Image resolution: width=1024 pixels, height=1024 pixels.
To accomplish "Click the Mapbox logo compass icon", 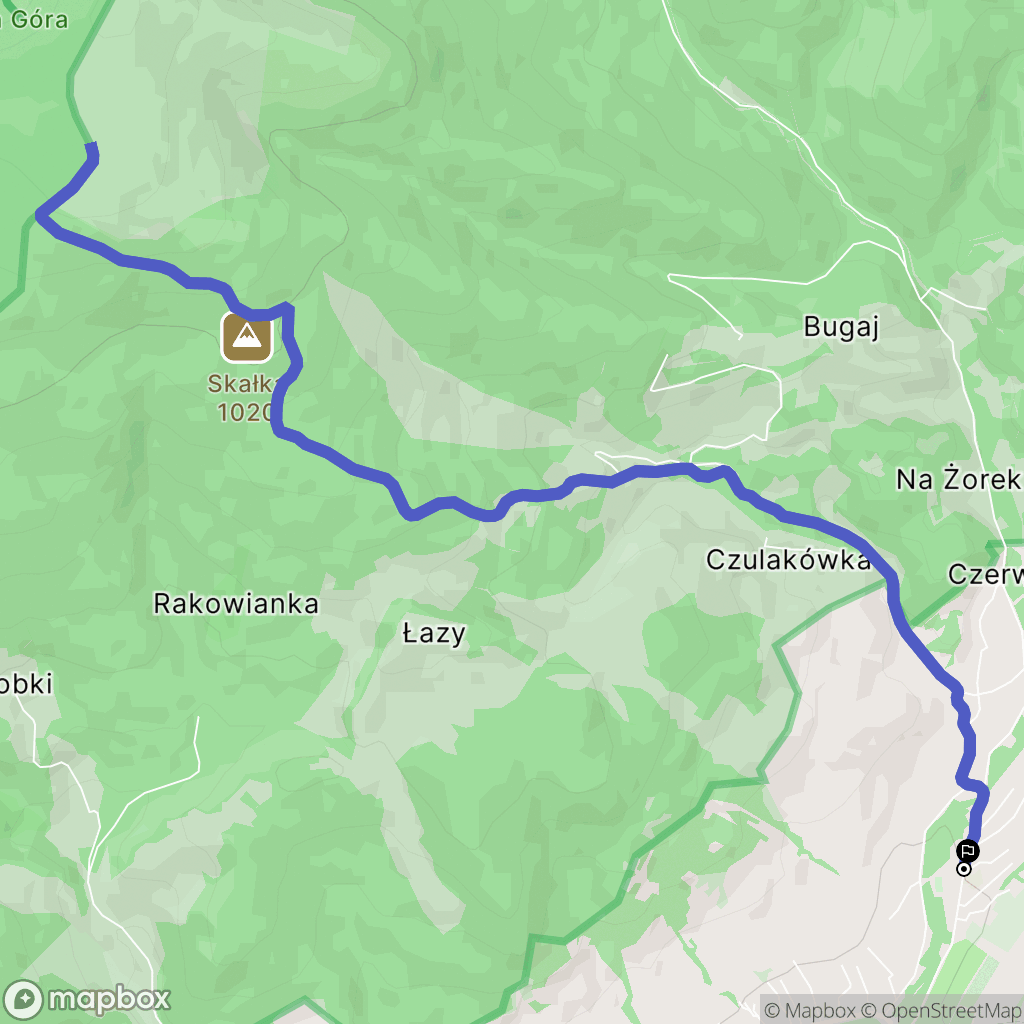I will [x=24, y=1000].
